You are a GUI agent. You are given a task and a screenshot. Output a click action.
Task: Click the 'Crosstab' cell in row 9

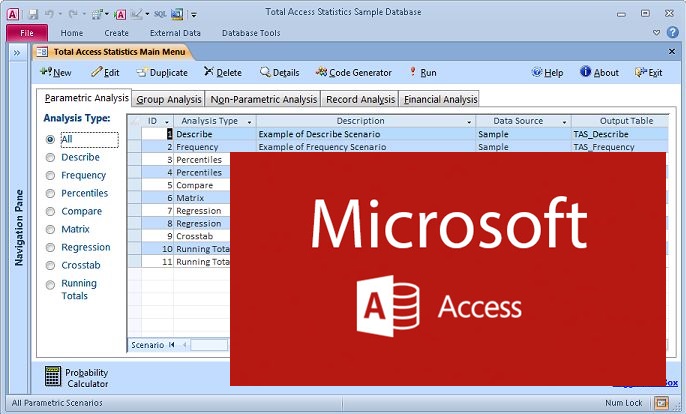coord(202,236)
